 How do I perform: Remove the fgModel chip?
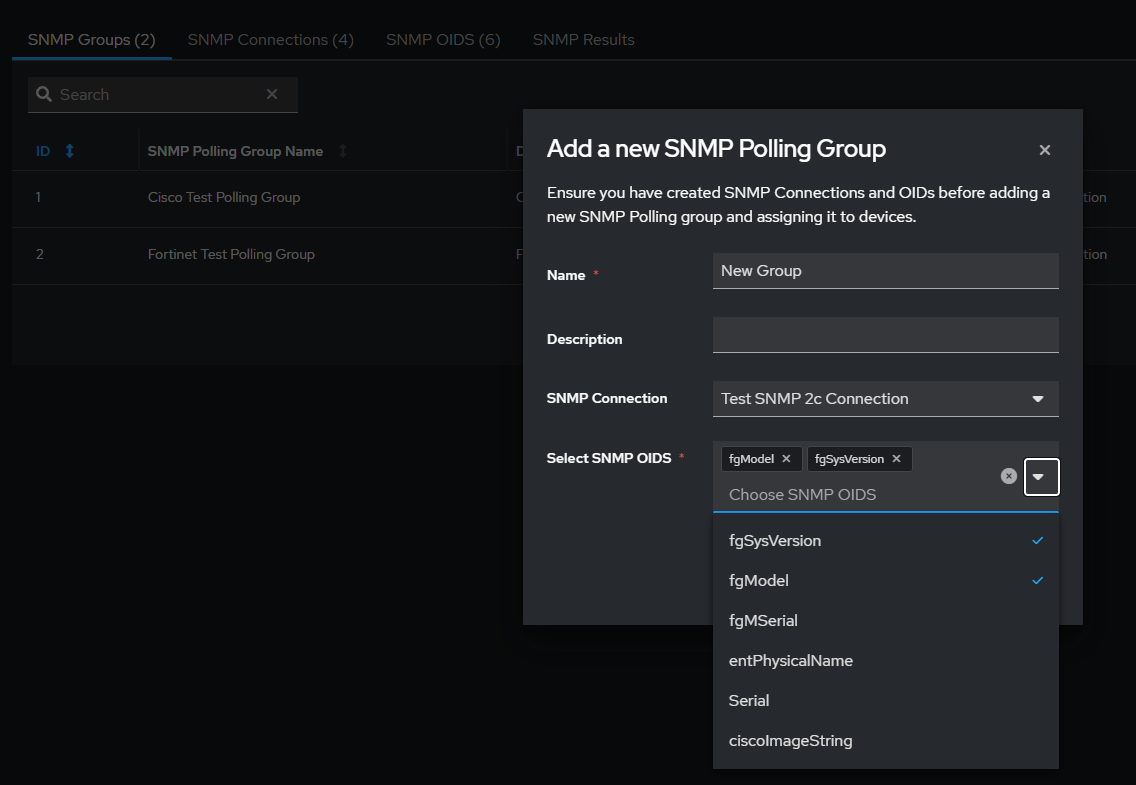(786, 458)
